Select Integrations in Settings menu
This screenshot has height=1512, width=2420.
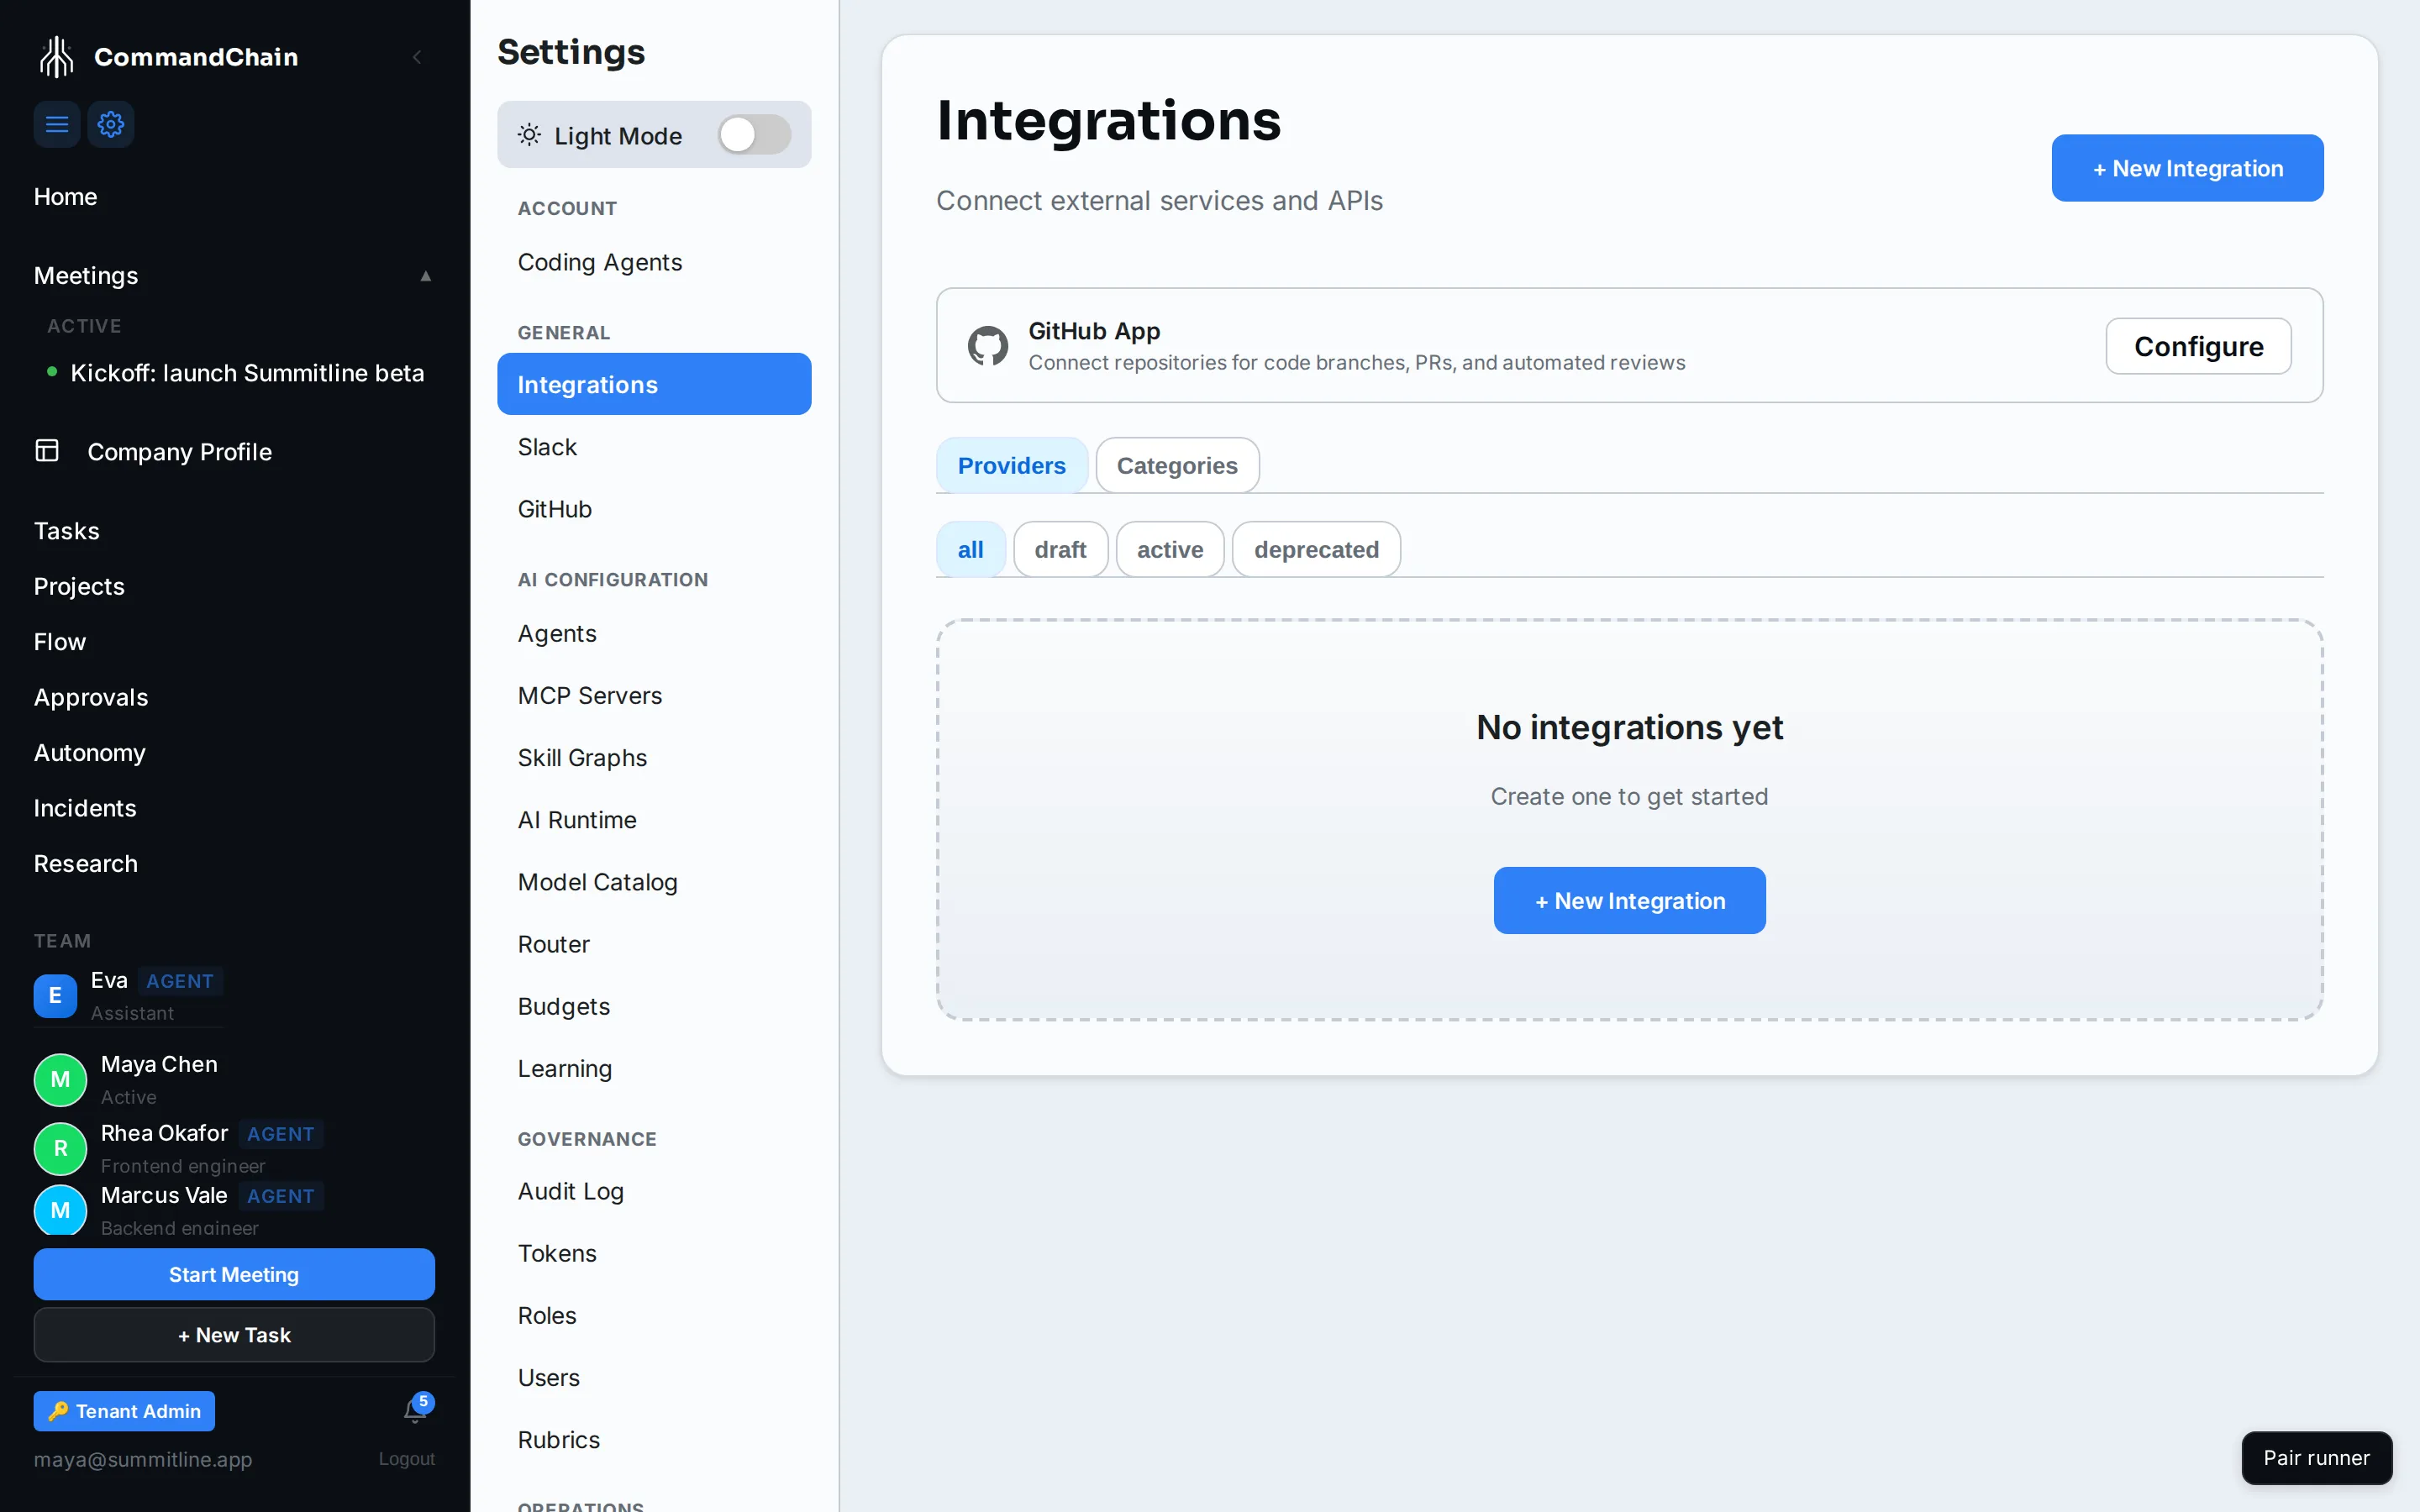[654, 384]
